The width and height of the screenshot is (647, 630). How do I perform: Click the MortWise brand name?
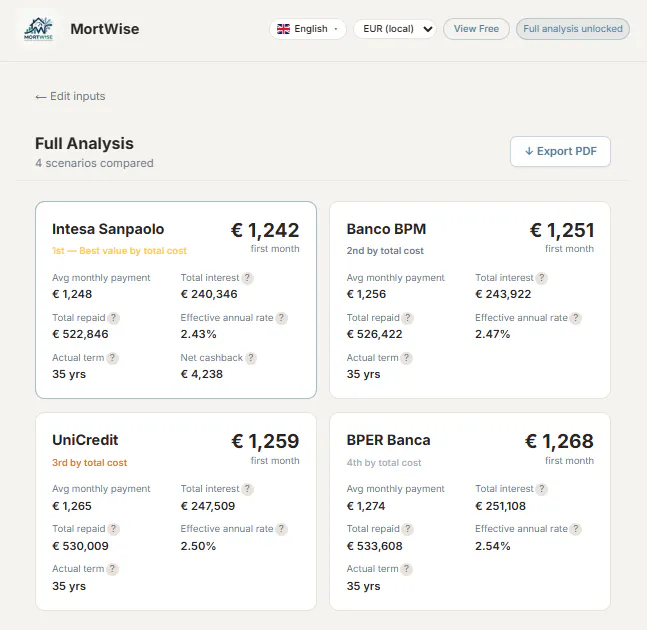coord(105,29)
